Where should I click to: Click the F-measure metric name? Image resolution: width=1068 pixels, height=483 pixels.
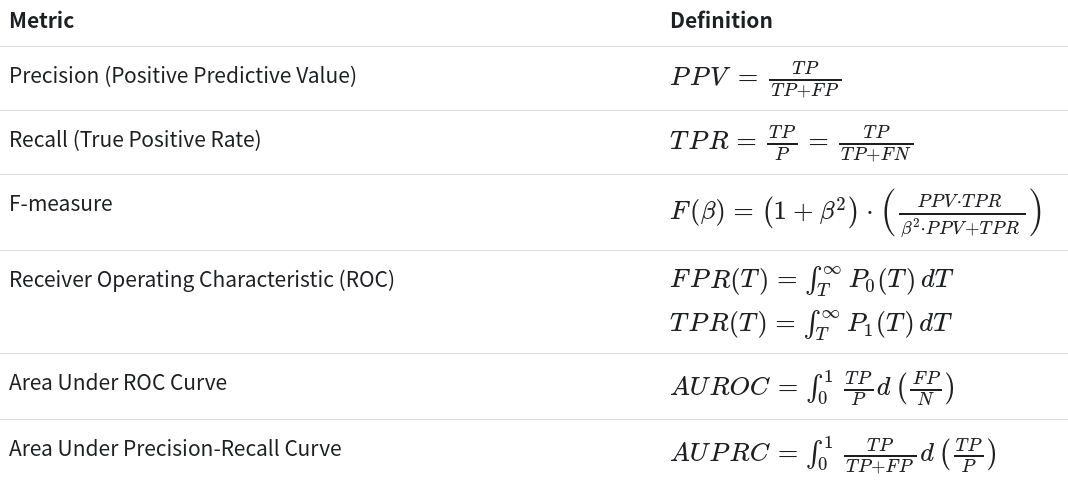61,203
